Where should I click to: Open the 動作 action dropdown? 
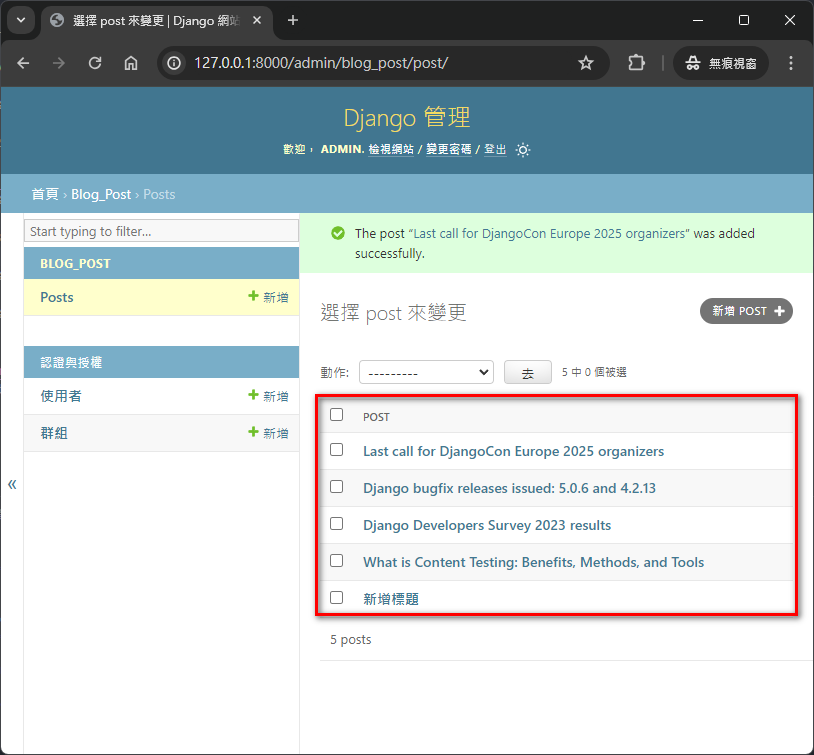[x=426, y=372]
